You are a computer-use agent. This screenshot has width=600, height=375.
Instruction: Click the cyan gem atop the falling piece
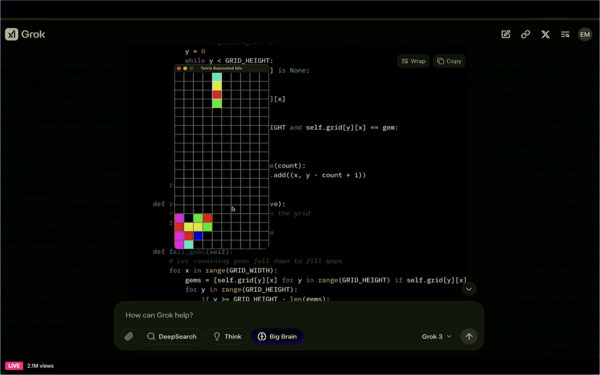click(x=217, y=77)
